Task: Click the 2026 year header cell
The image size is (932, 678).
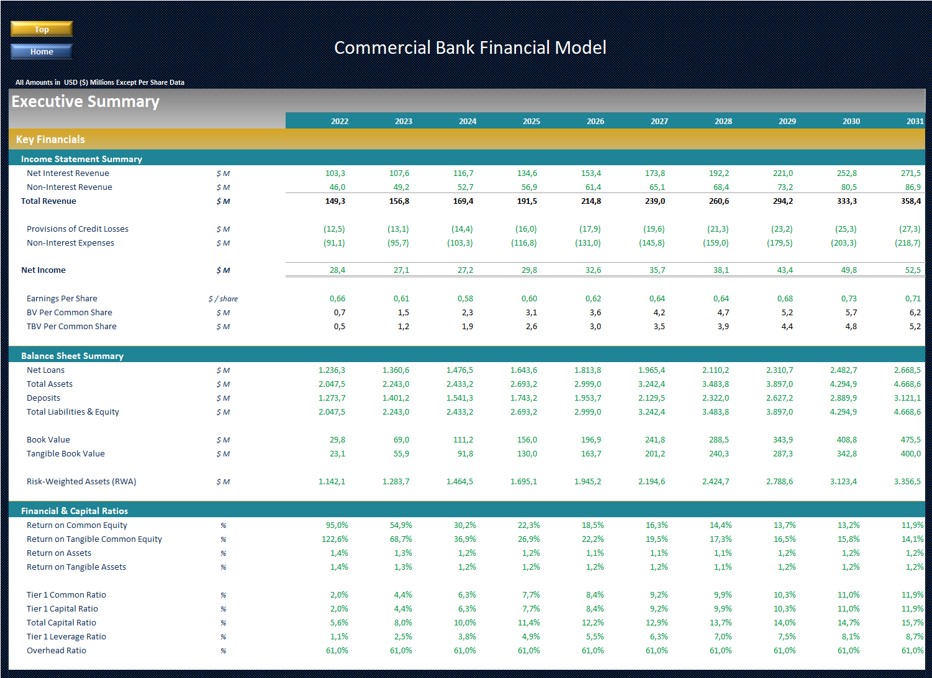Action: [x=595, y=120]
